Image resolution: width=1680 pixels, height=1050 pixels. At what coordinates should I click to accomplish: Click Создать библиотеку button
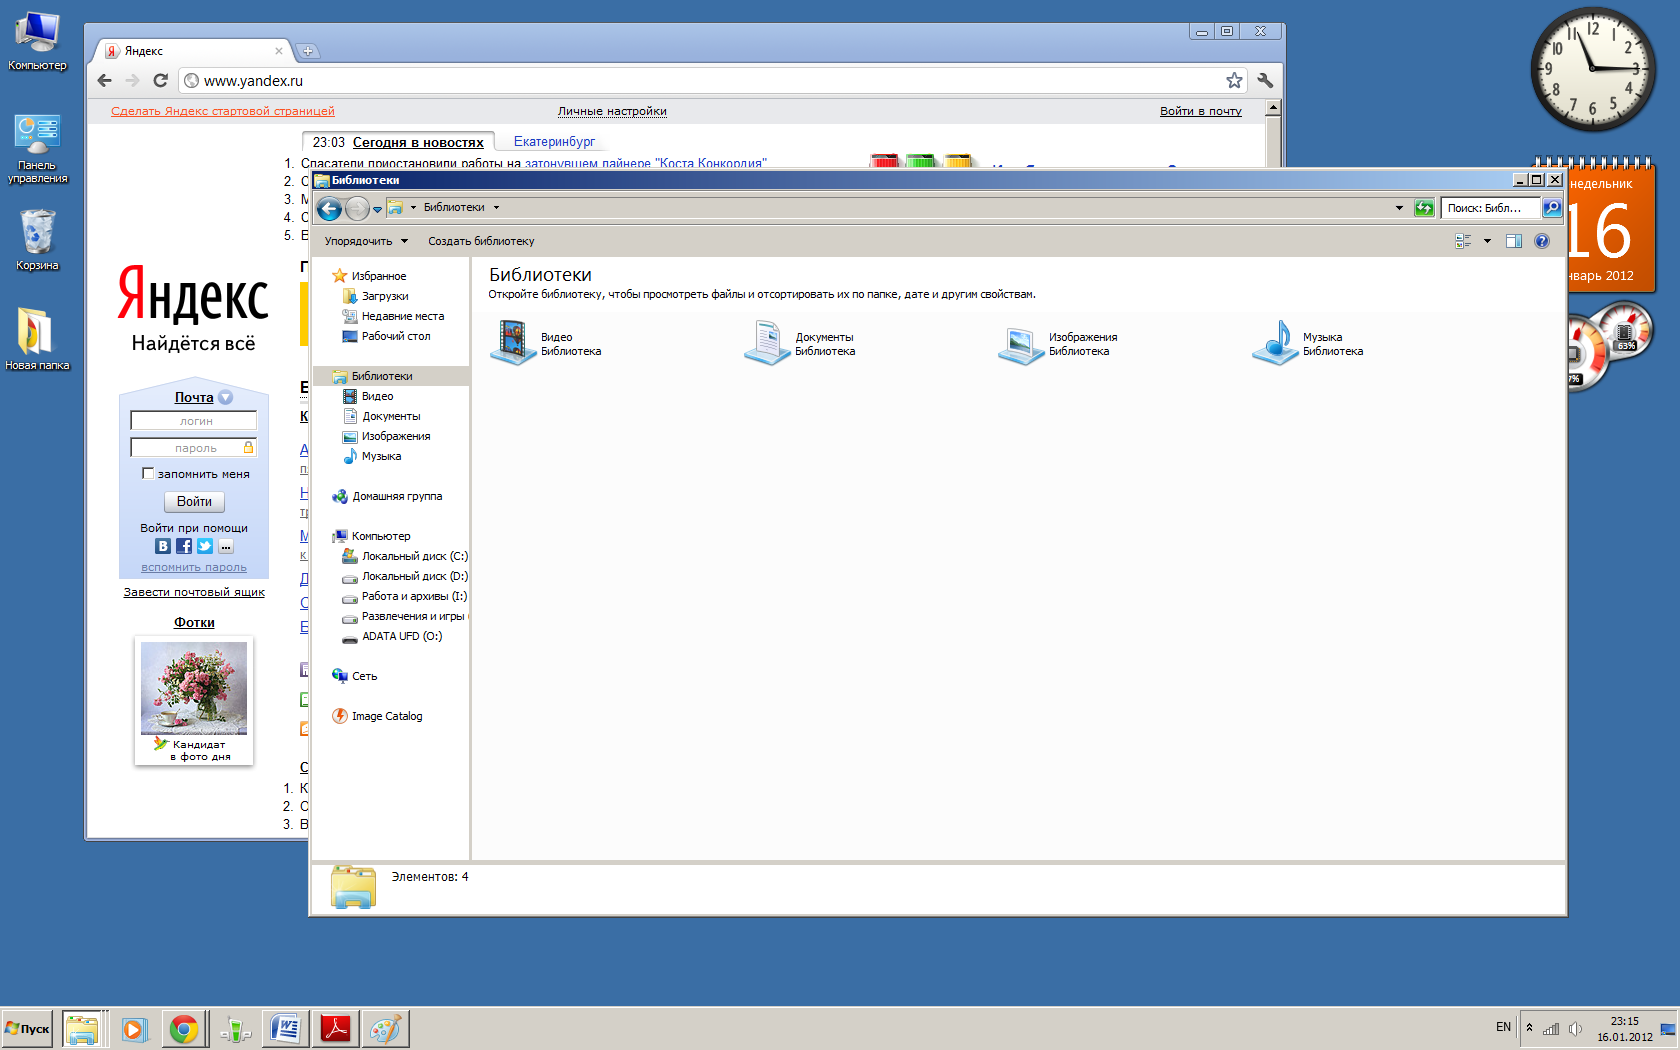(x=481, y=241)
